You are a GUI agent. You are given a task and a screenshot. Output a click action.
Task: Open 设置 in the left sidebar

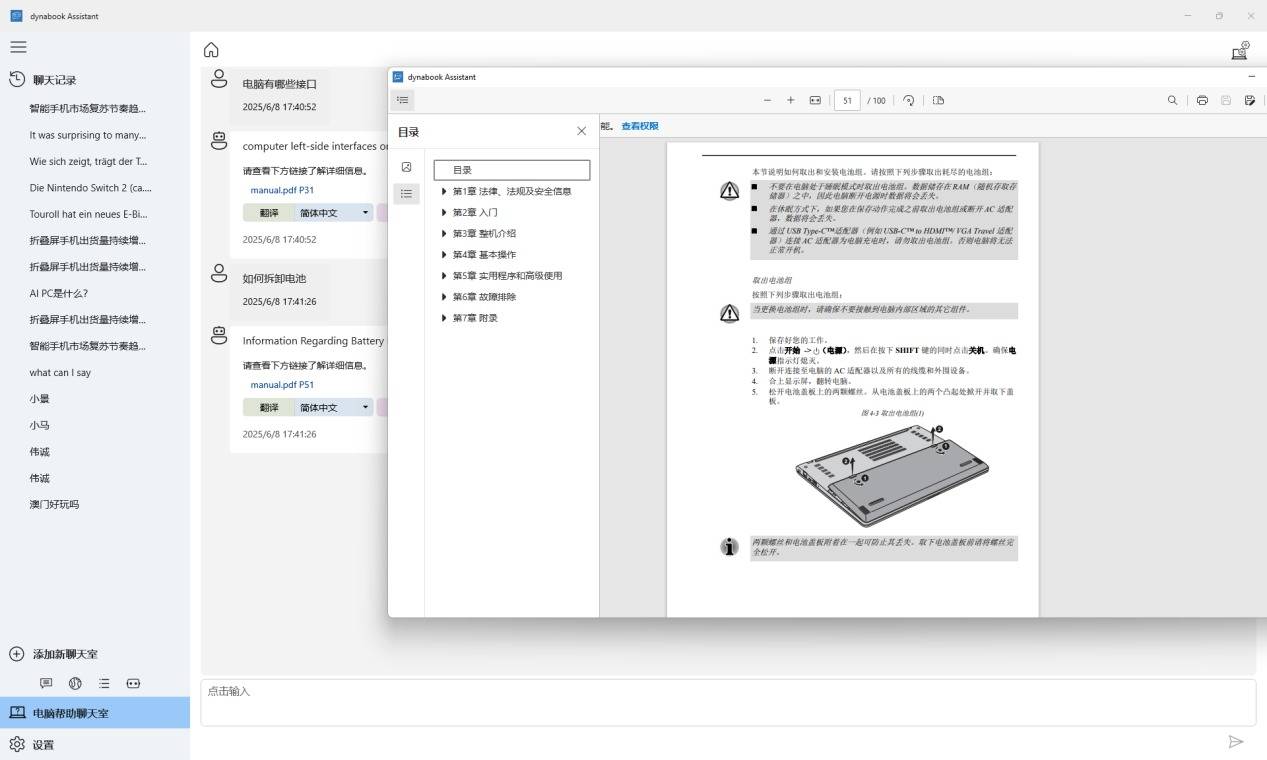(x=43, y=745)
